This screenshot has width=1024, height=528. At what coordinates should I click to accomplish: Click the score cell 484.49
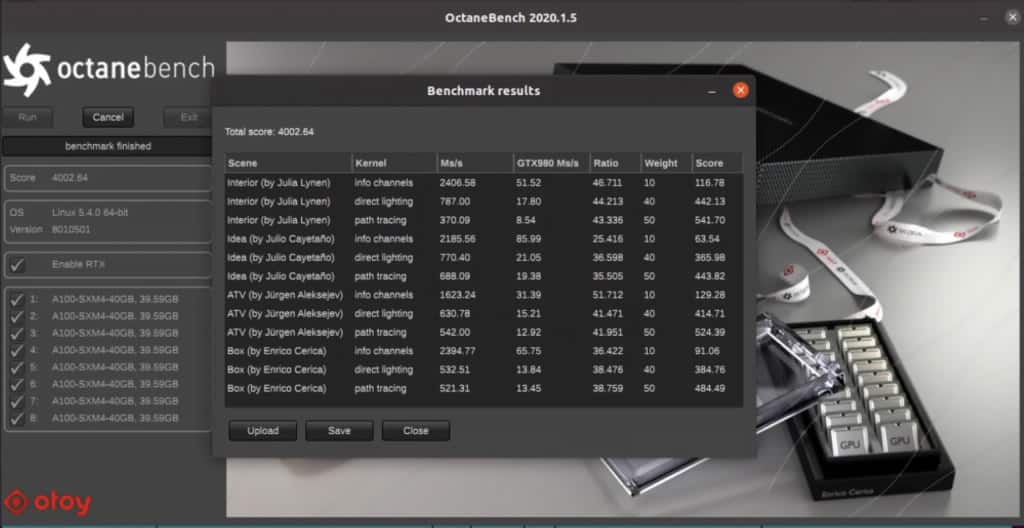(x=710, y=388)
